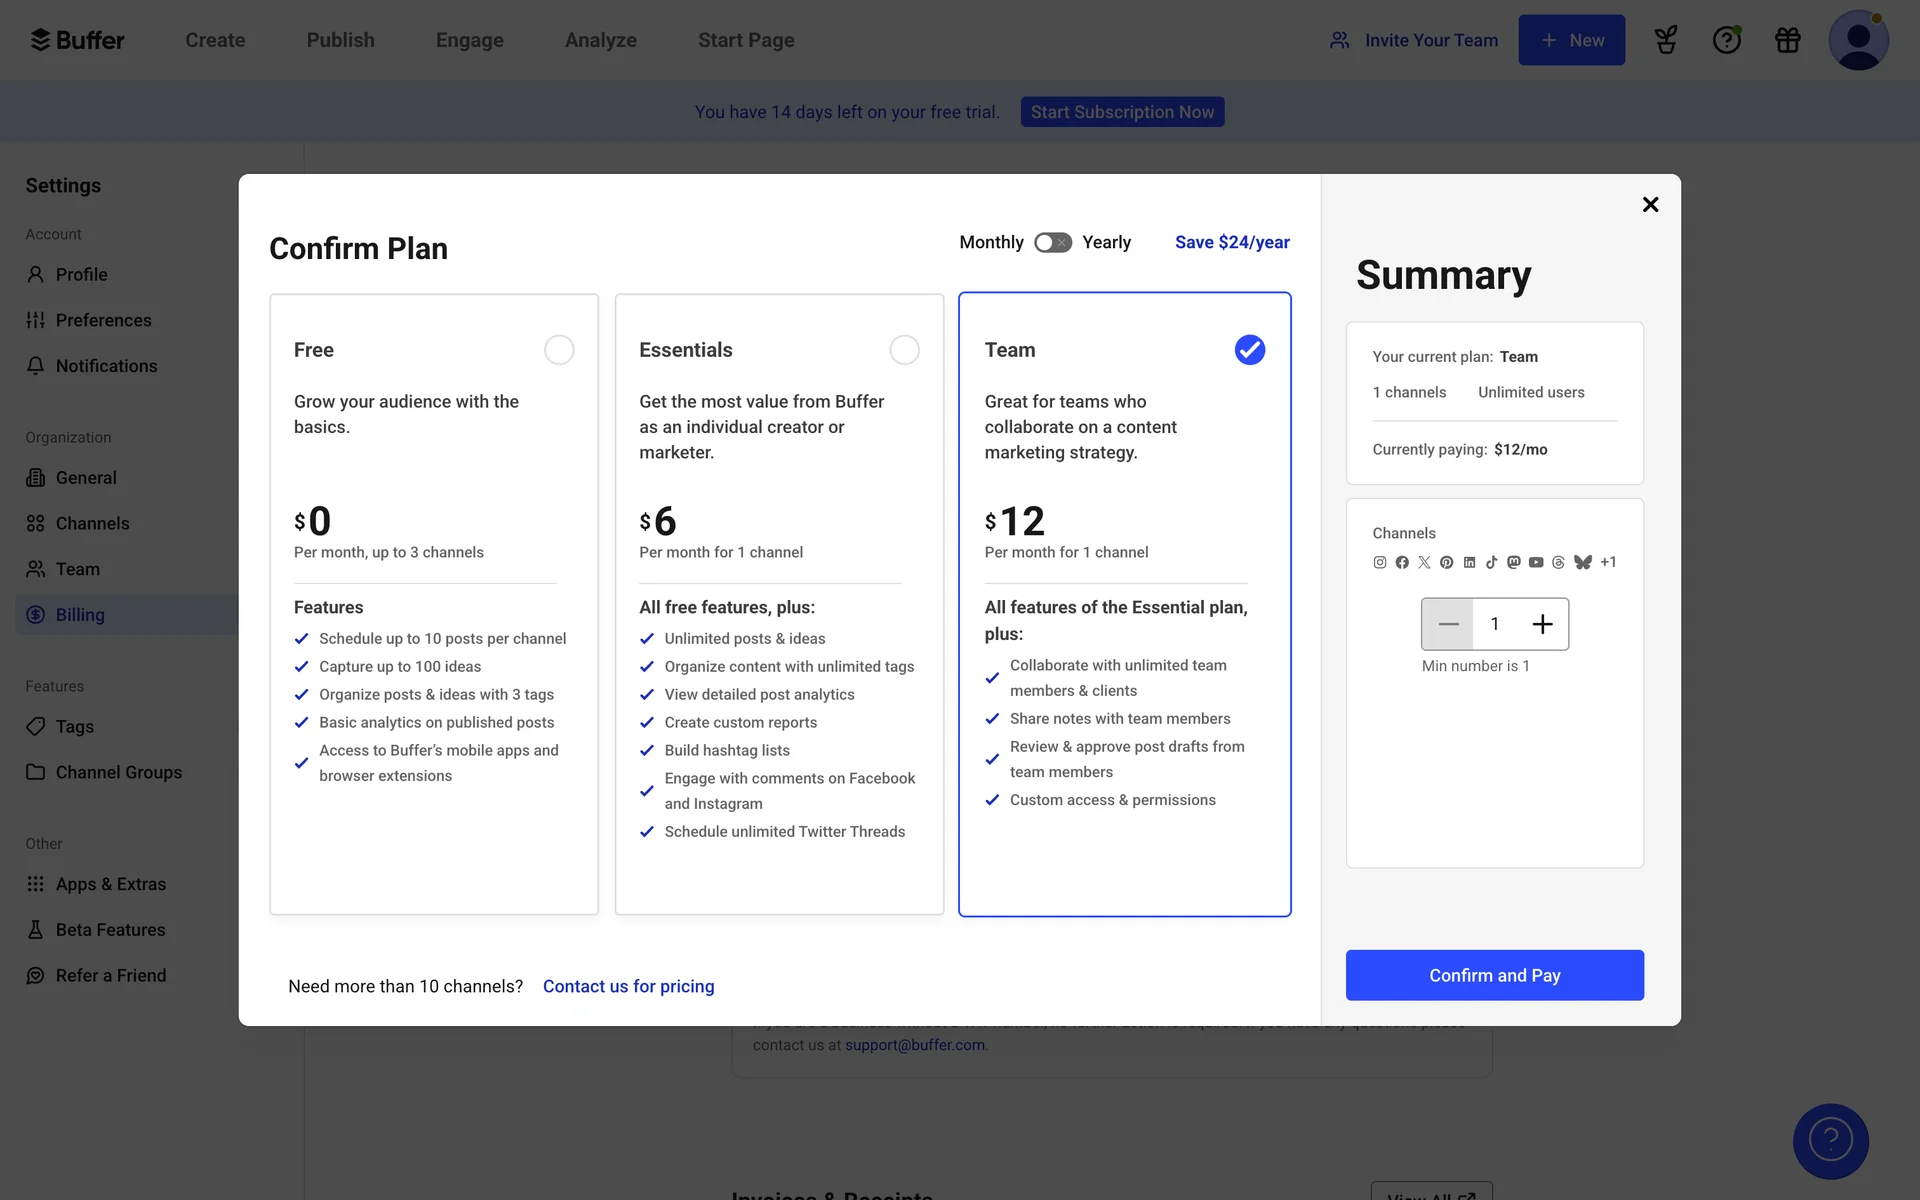The image size is (1920, 1200).
Task: Select the Team plan radio button
Action: click(x=1249, y=350)
